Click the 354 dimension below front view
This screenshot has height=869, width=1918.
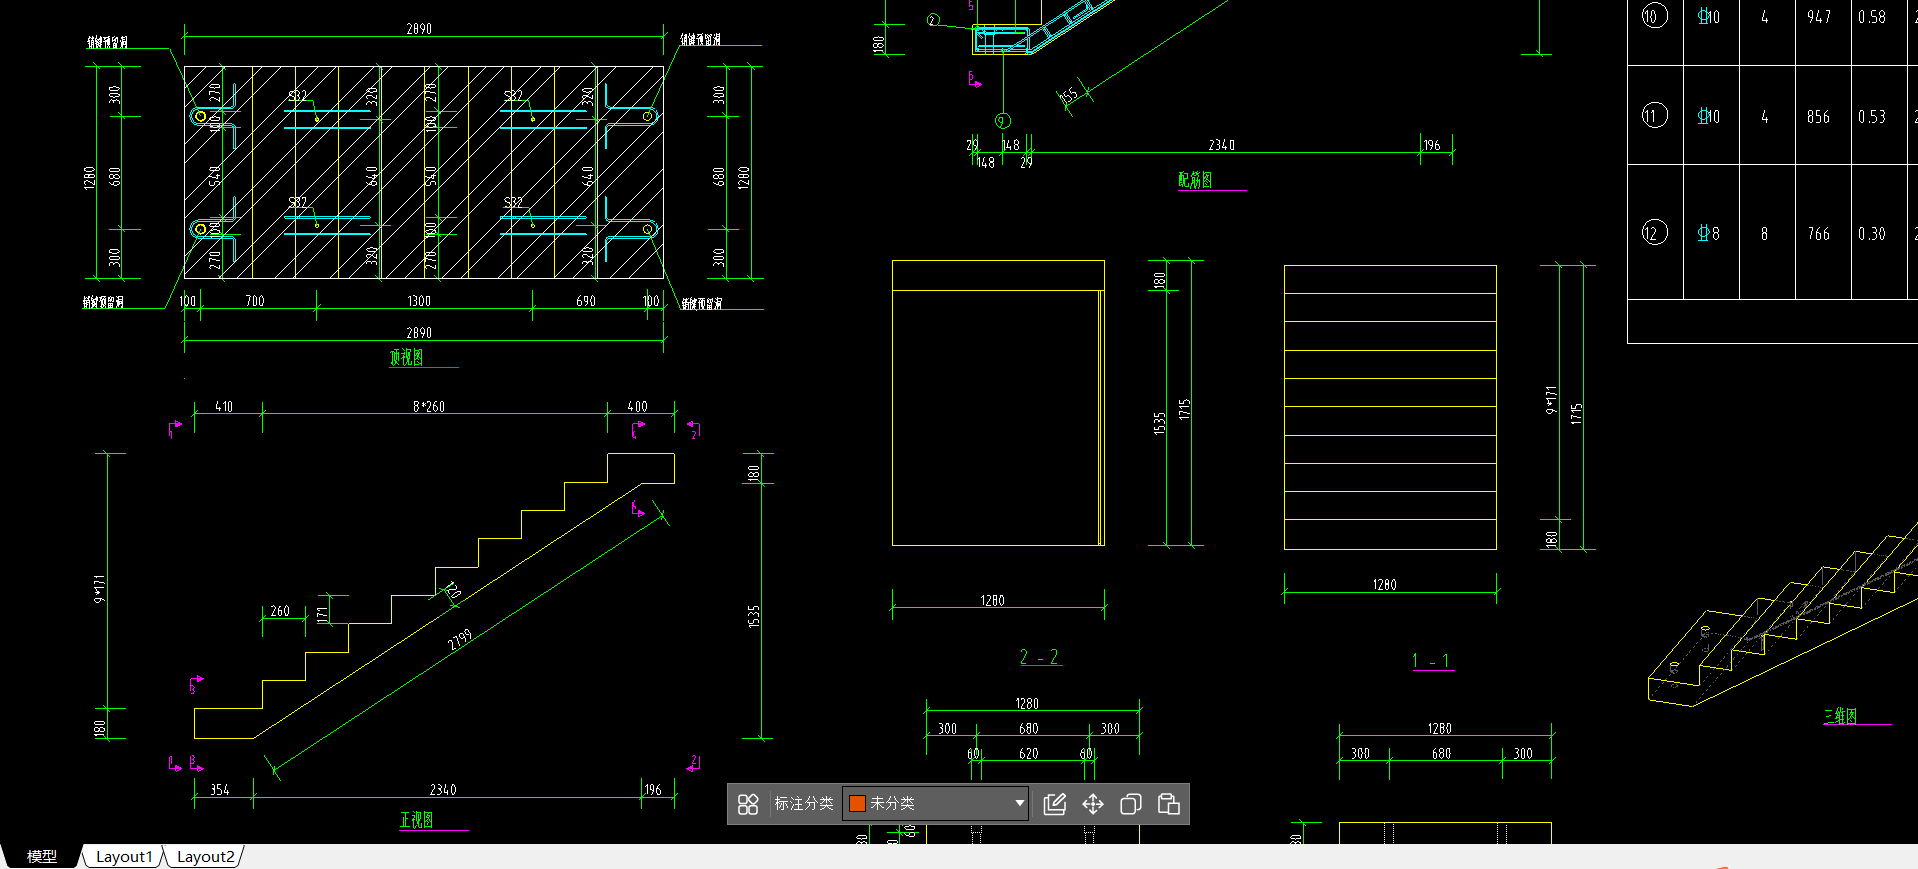pos(220,790)
